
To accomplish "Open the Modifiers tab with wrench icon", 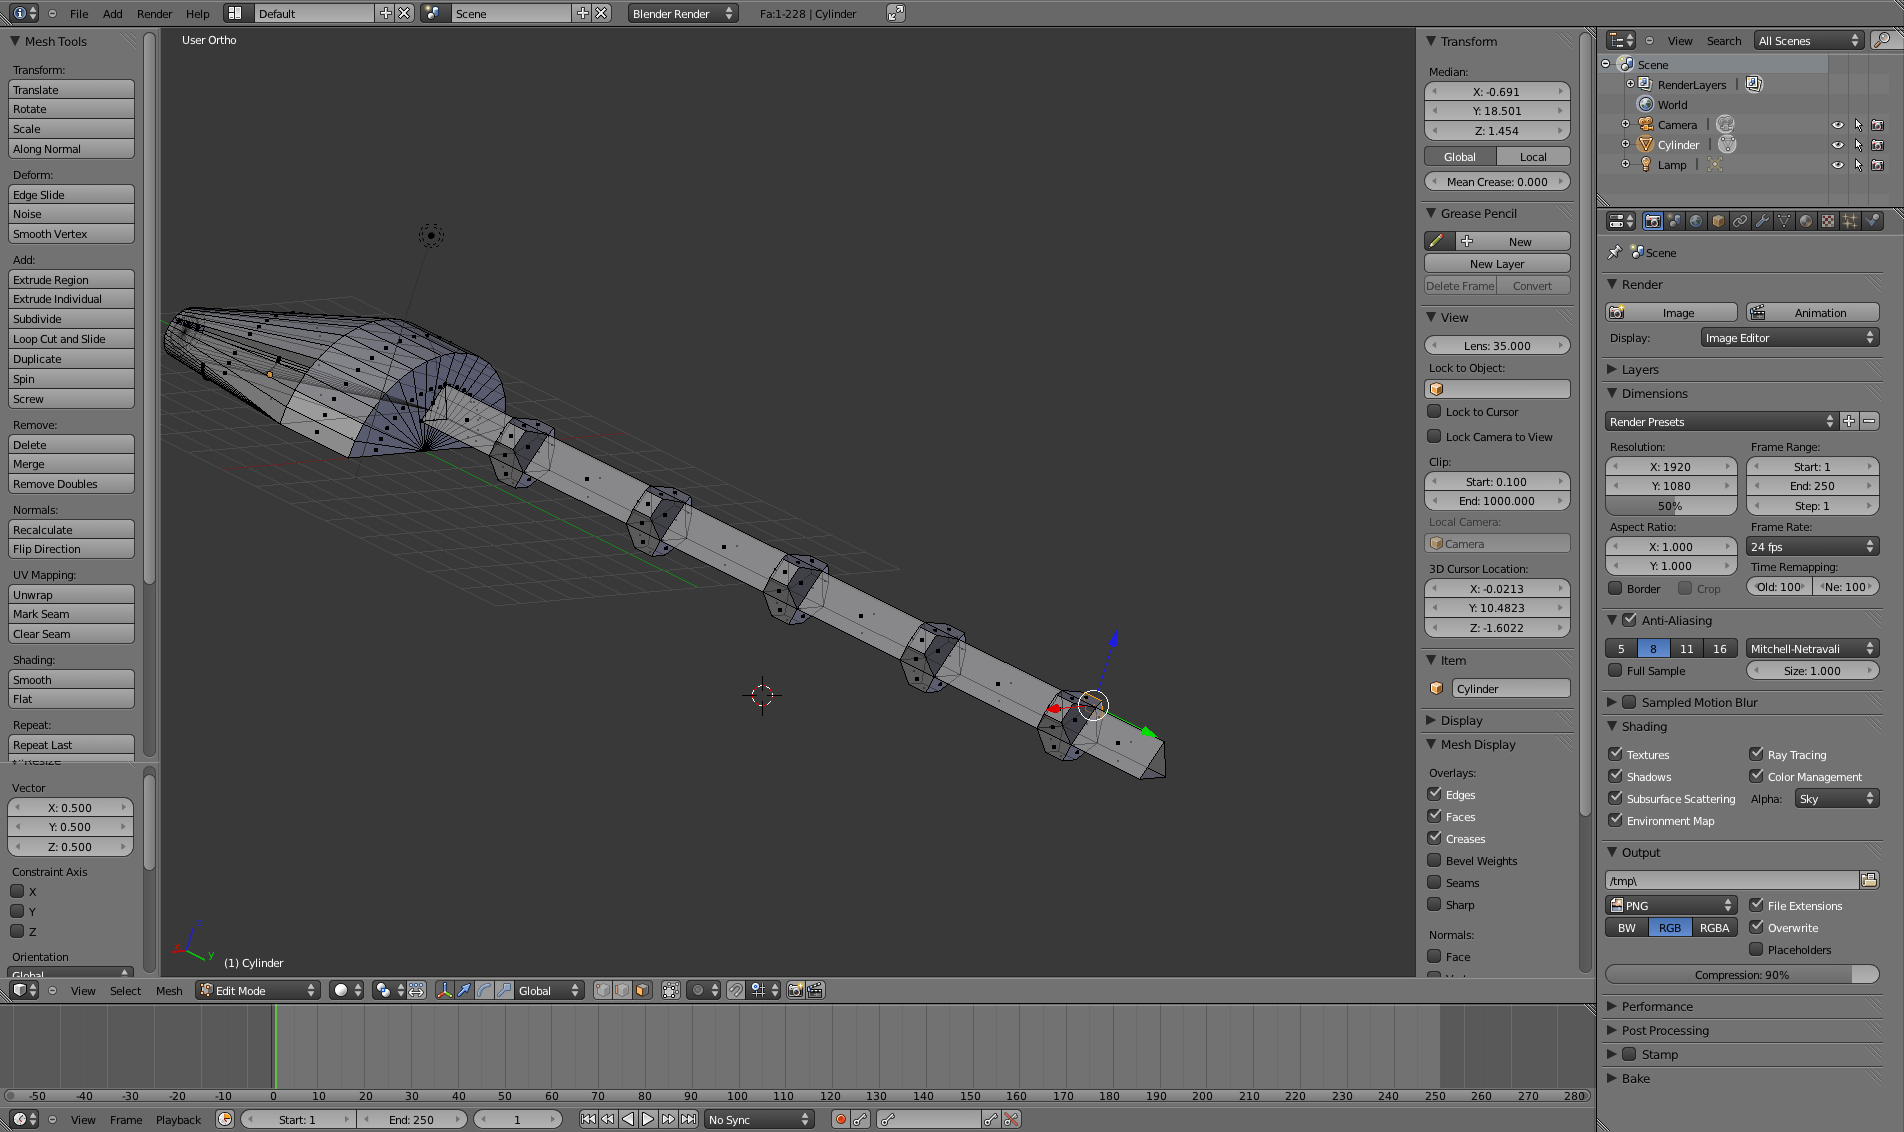I will point(1763,221).
